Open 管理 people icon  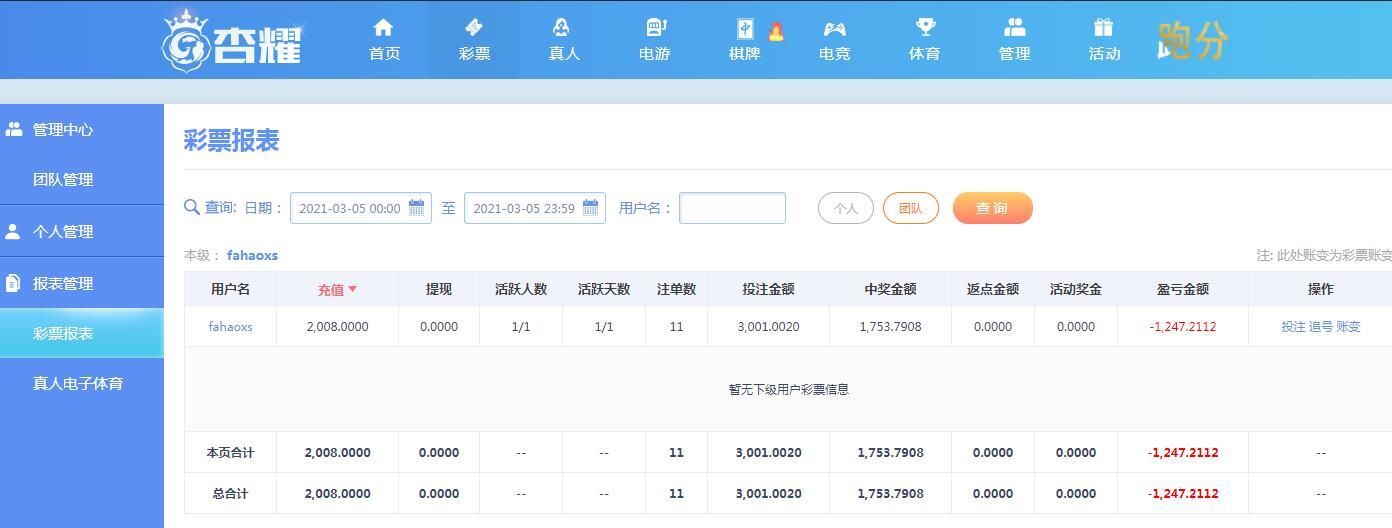coord(1015,27)
